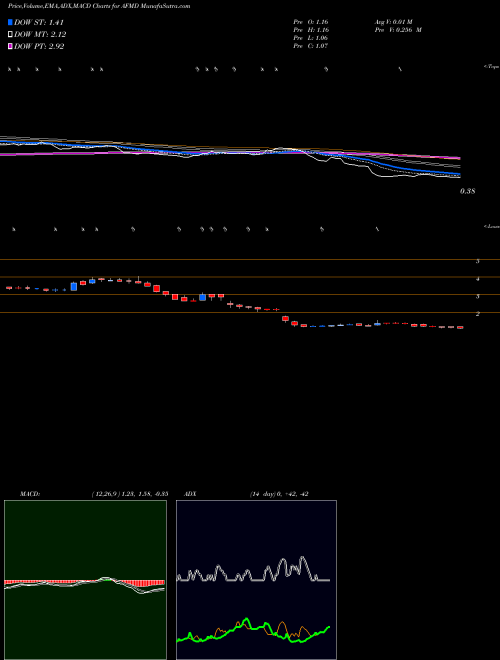
Task: Click the price axis label 4
Action: click(478, 279)
